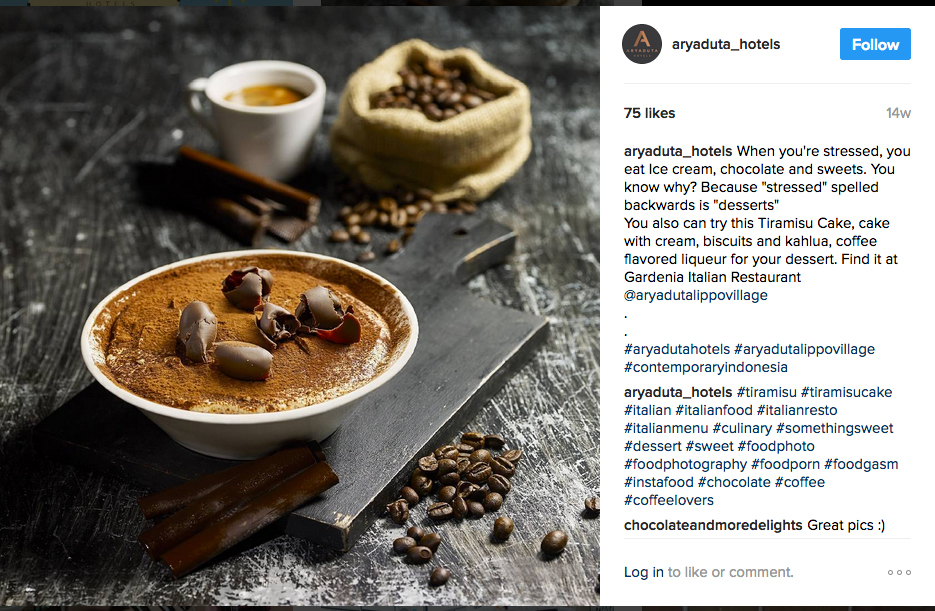Visit chocolateandmoredelights commenter profile
The height and width of the screenshot is (611, 935).
[x=713, y=525]
